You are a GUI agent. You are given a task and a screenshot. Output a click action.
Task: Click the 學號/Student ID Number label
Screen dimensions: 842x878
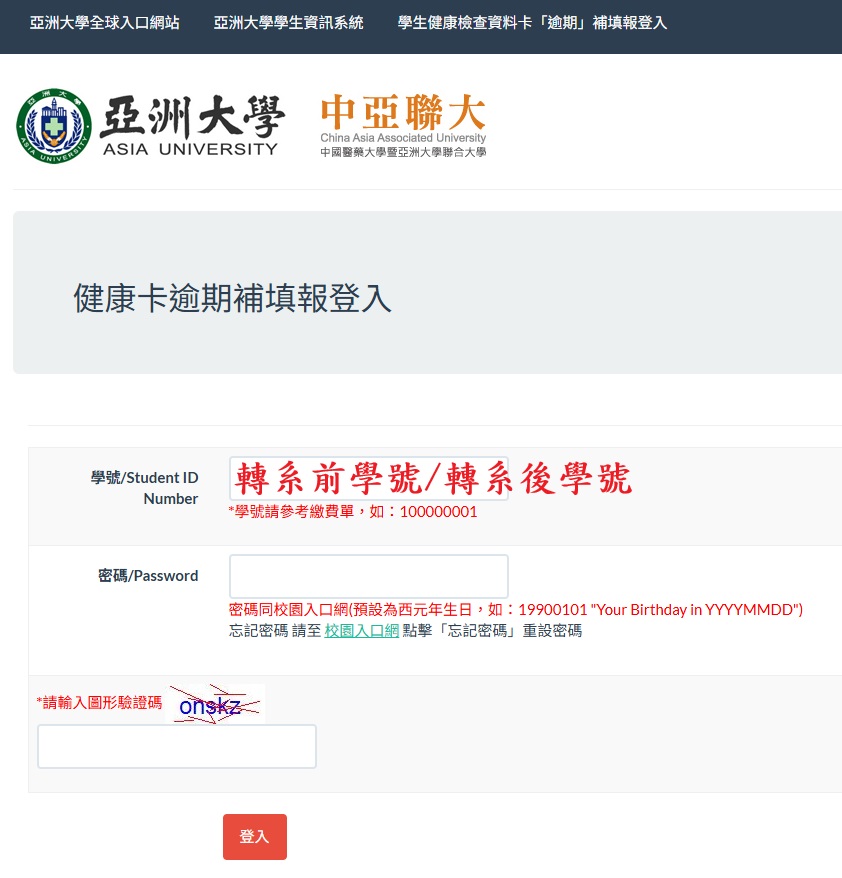click(146, 488)
